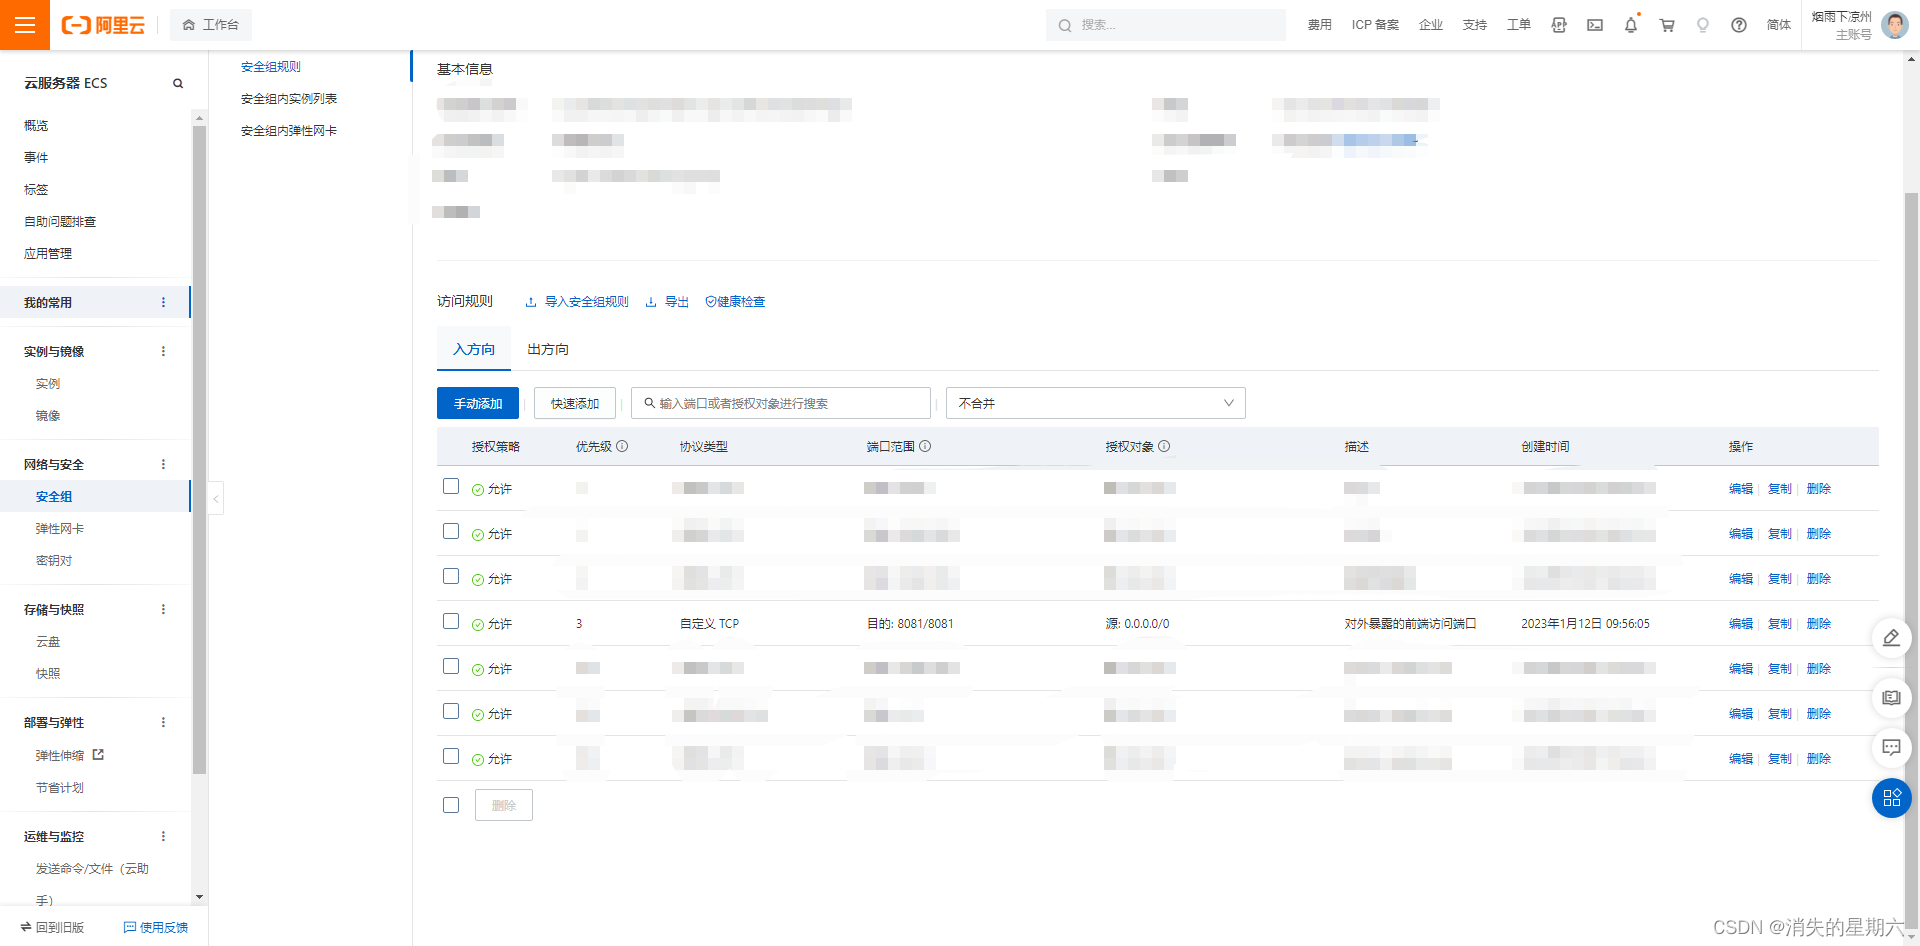The height and width of the screenshot is (946, 1920).
Task: Tick the third rule row checkbox
Action: point(451,576)
